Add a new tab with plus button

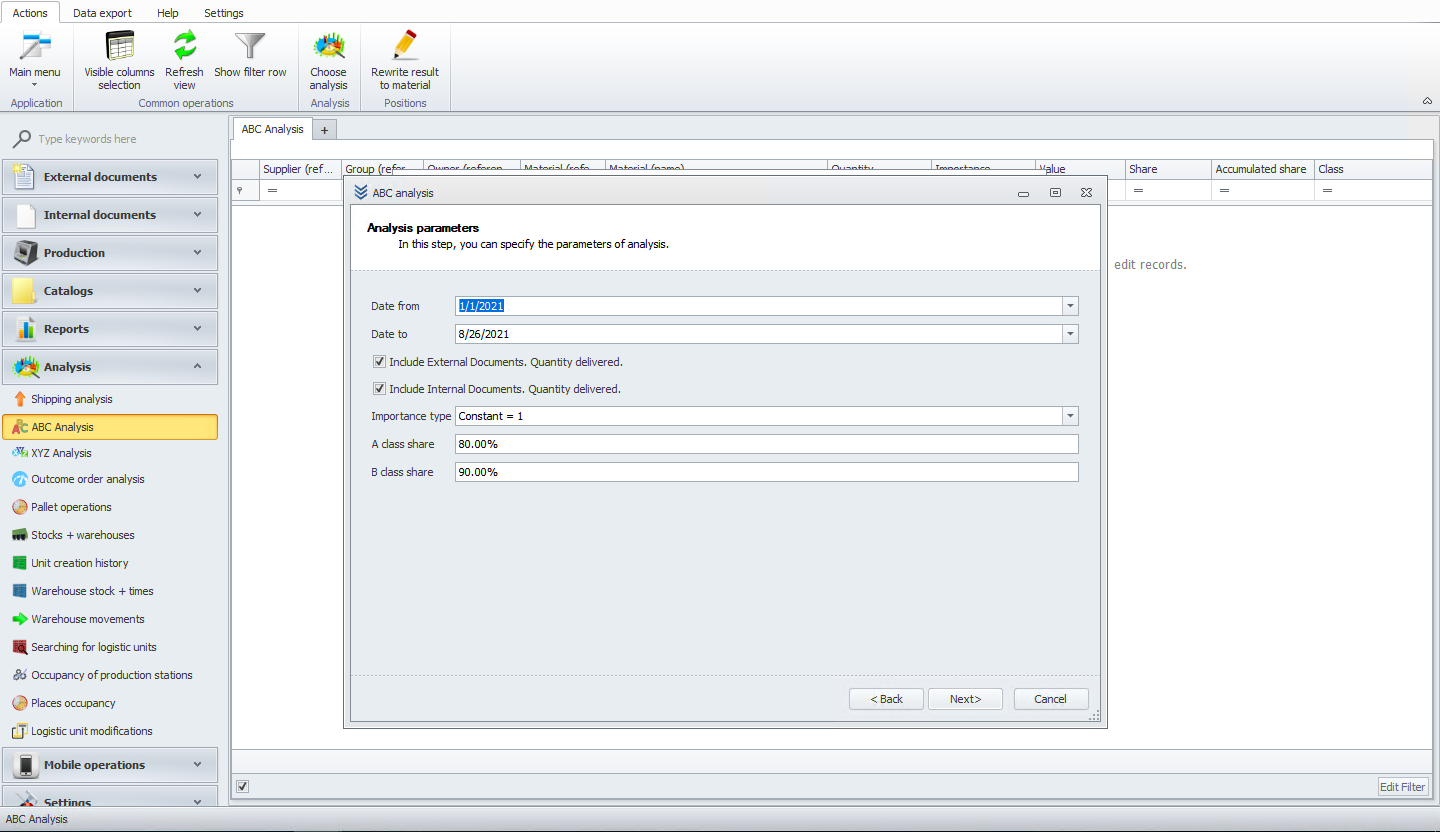[x=325, y=130]
